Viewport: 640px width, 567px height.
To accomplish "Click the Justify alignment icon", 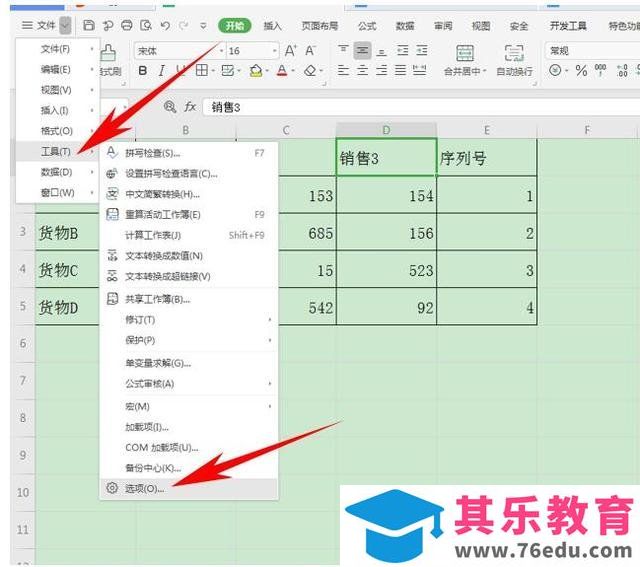I will tap(400, 70).
